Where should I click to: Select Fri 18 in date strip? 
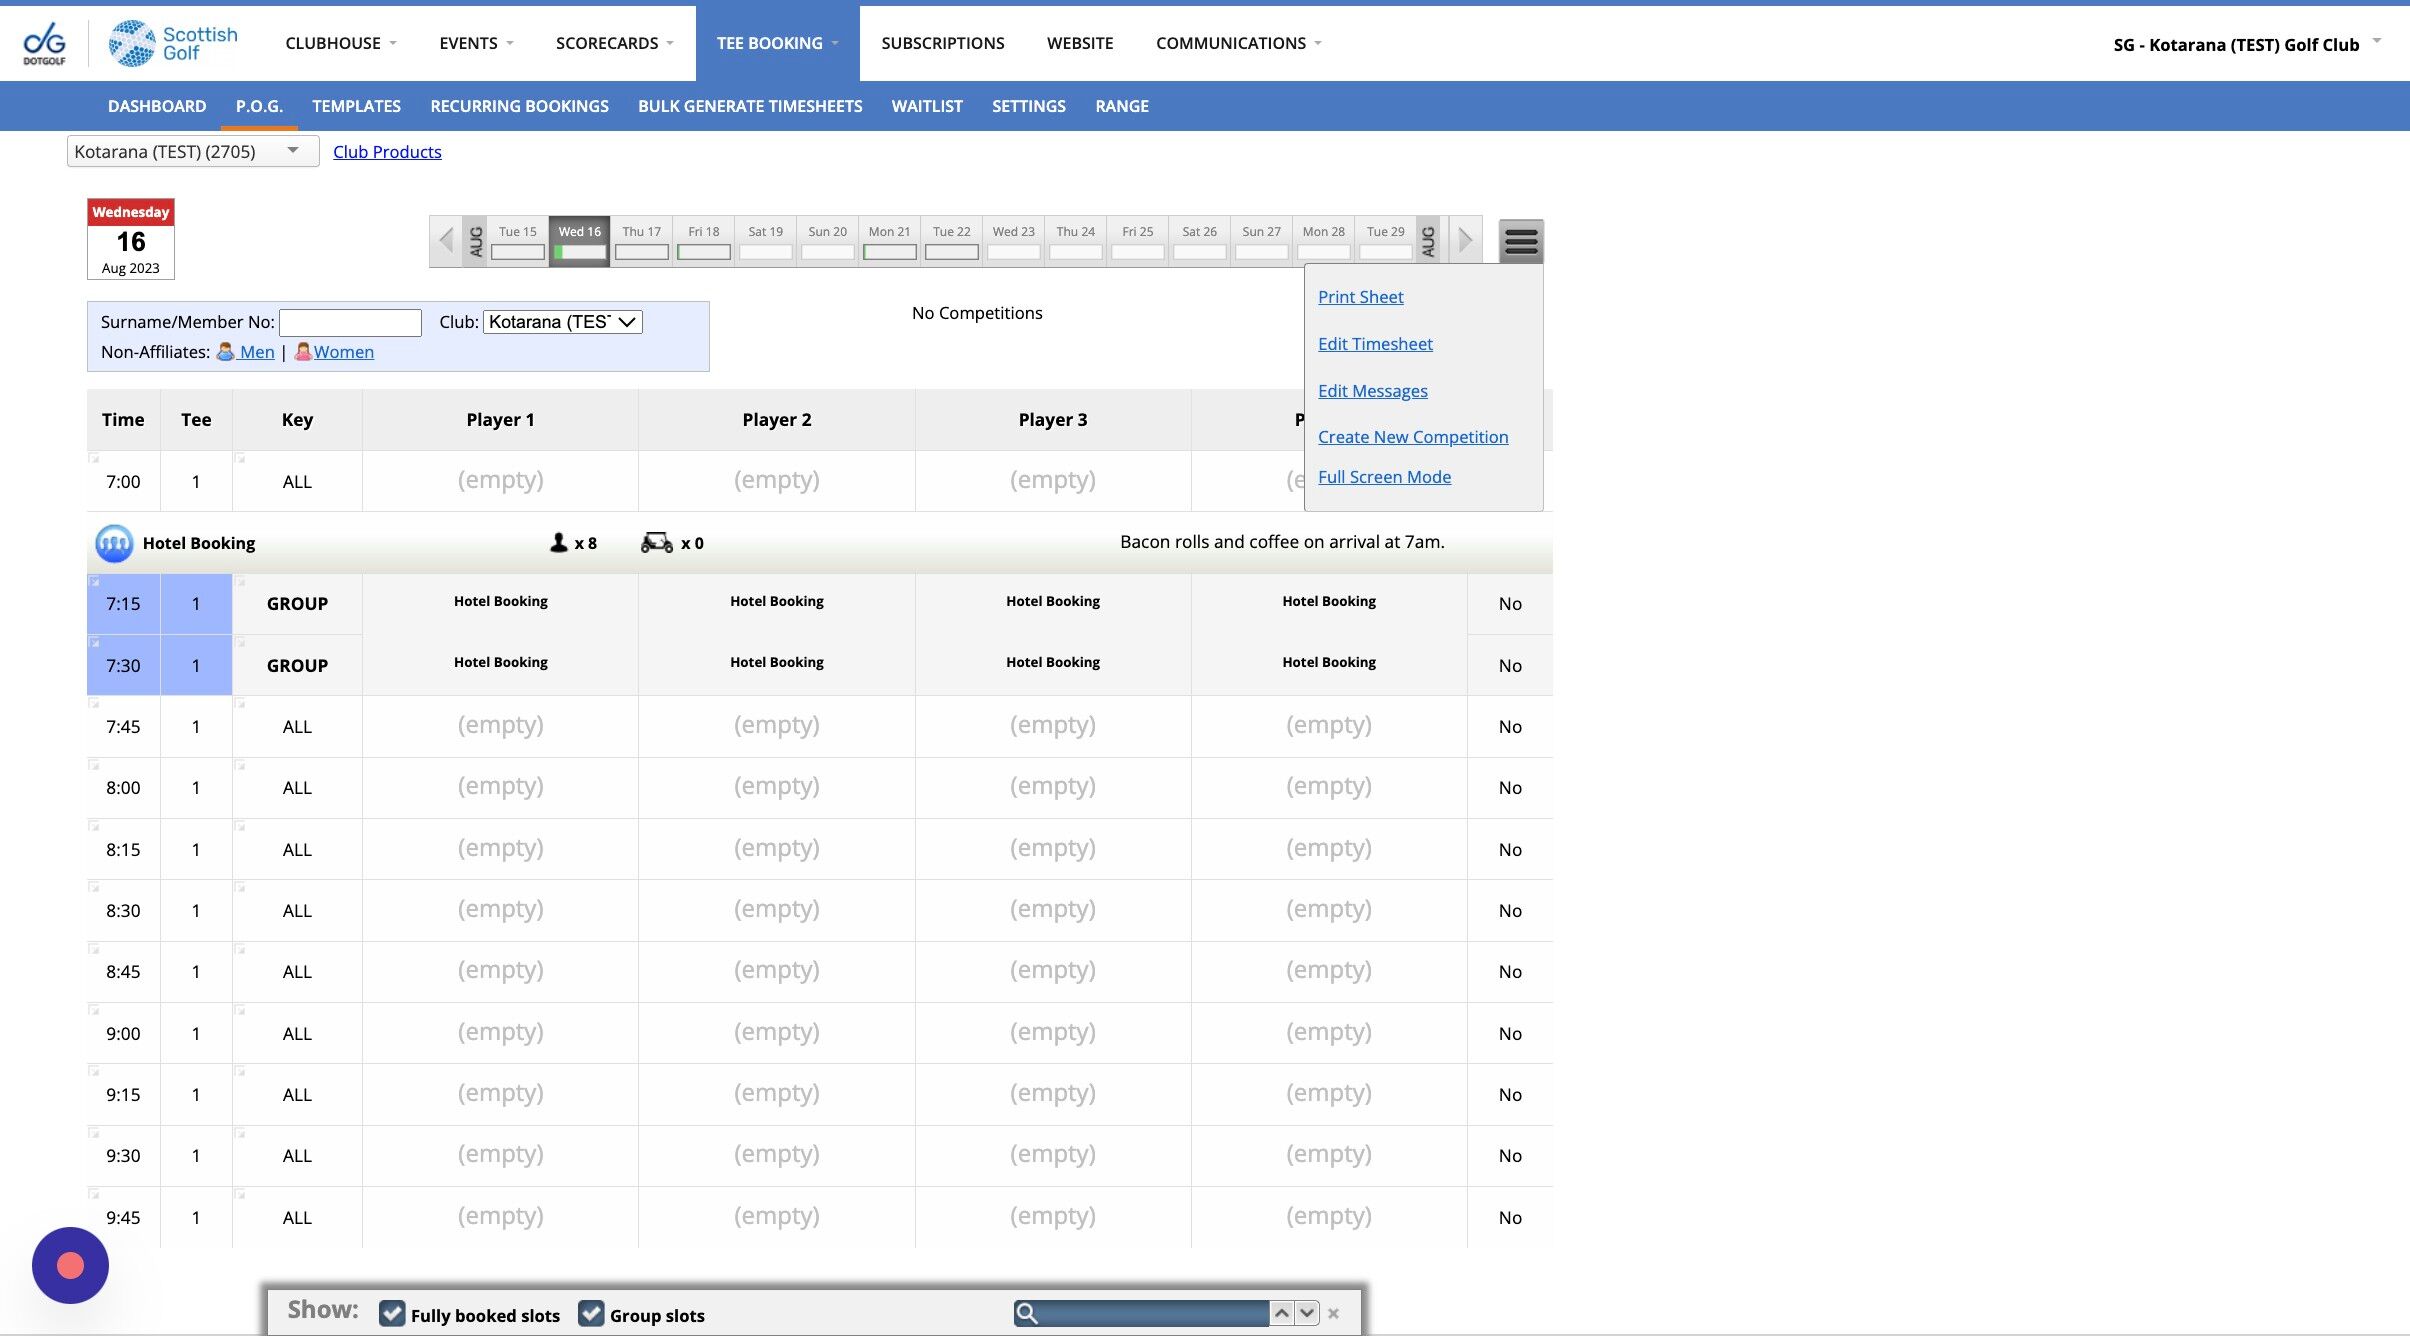(x=703, y=241)
